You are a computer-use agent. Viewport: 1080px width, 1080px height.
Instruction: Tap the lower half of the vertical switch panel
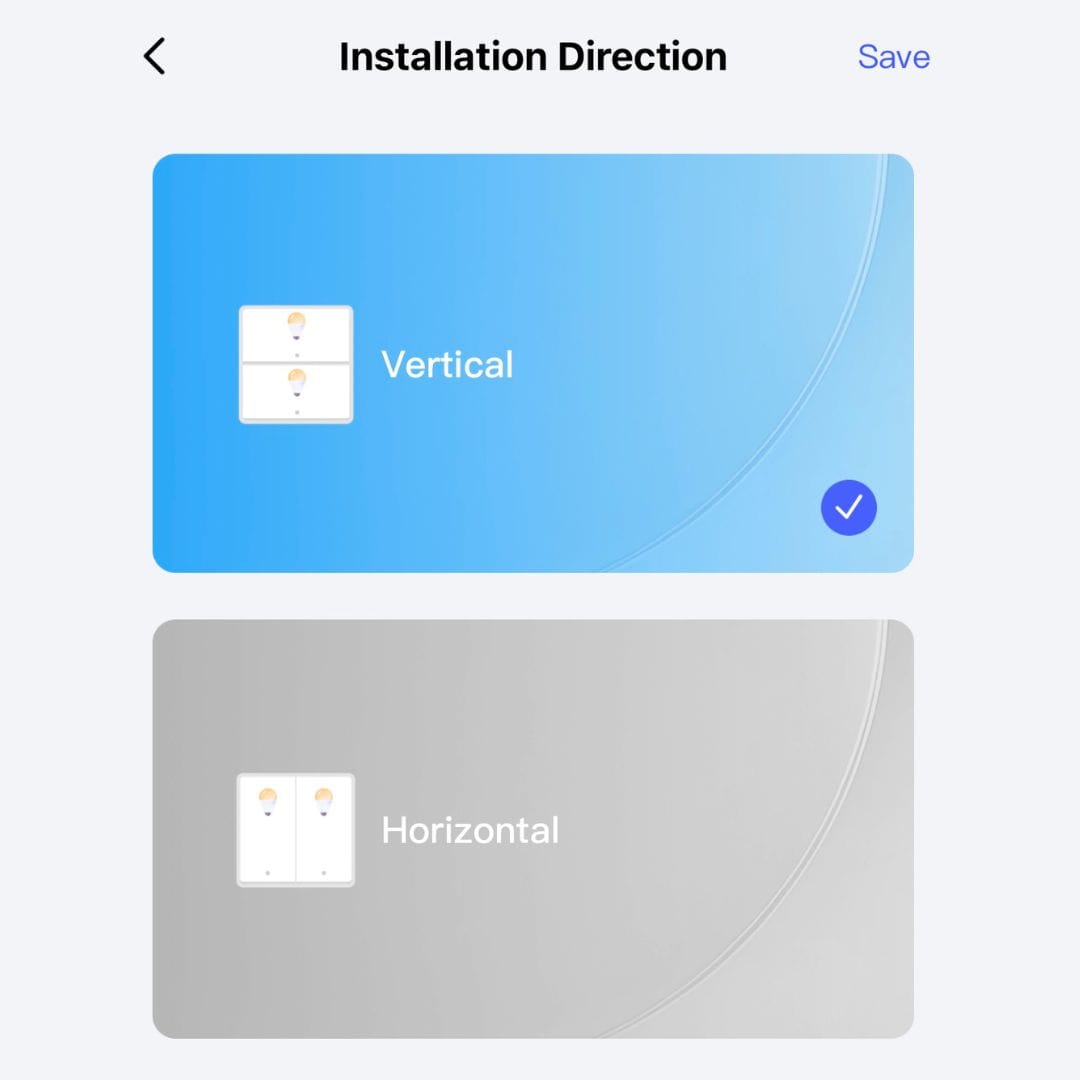point(296,392)
